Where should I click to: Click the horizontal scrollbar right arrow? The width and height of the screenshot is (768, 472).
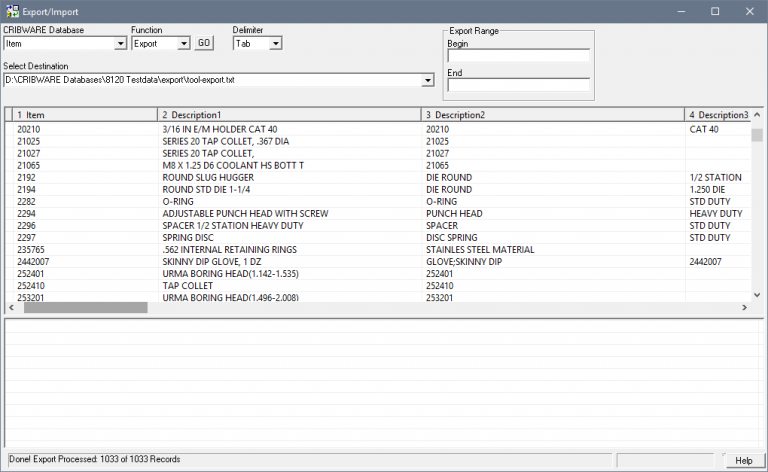(743, 308)
